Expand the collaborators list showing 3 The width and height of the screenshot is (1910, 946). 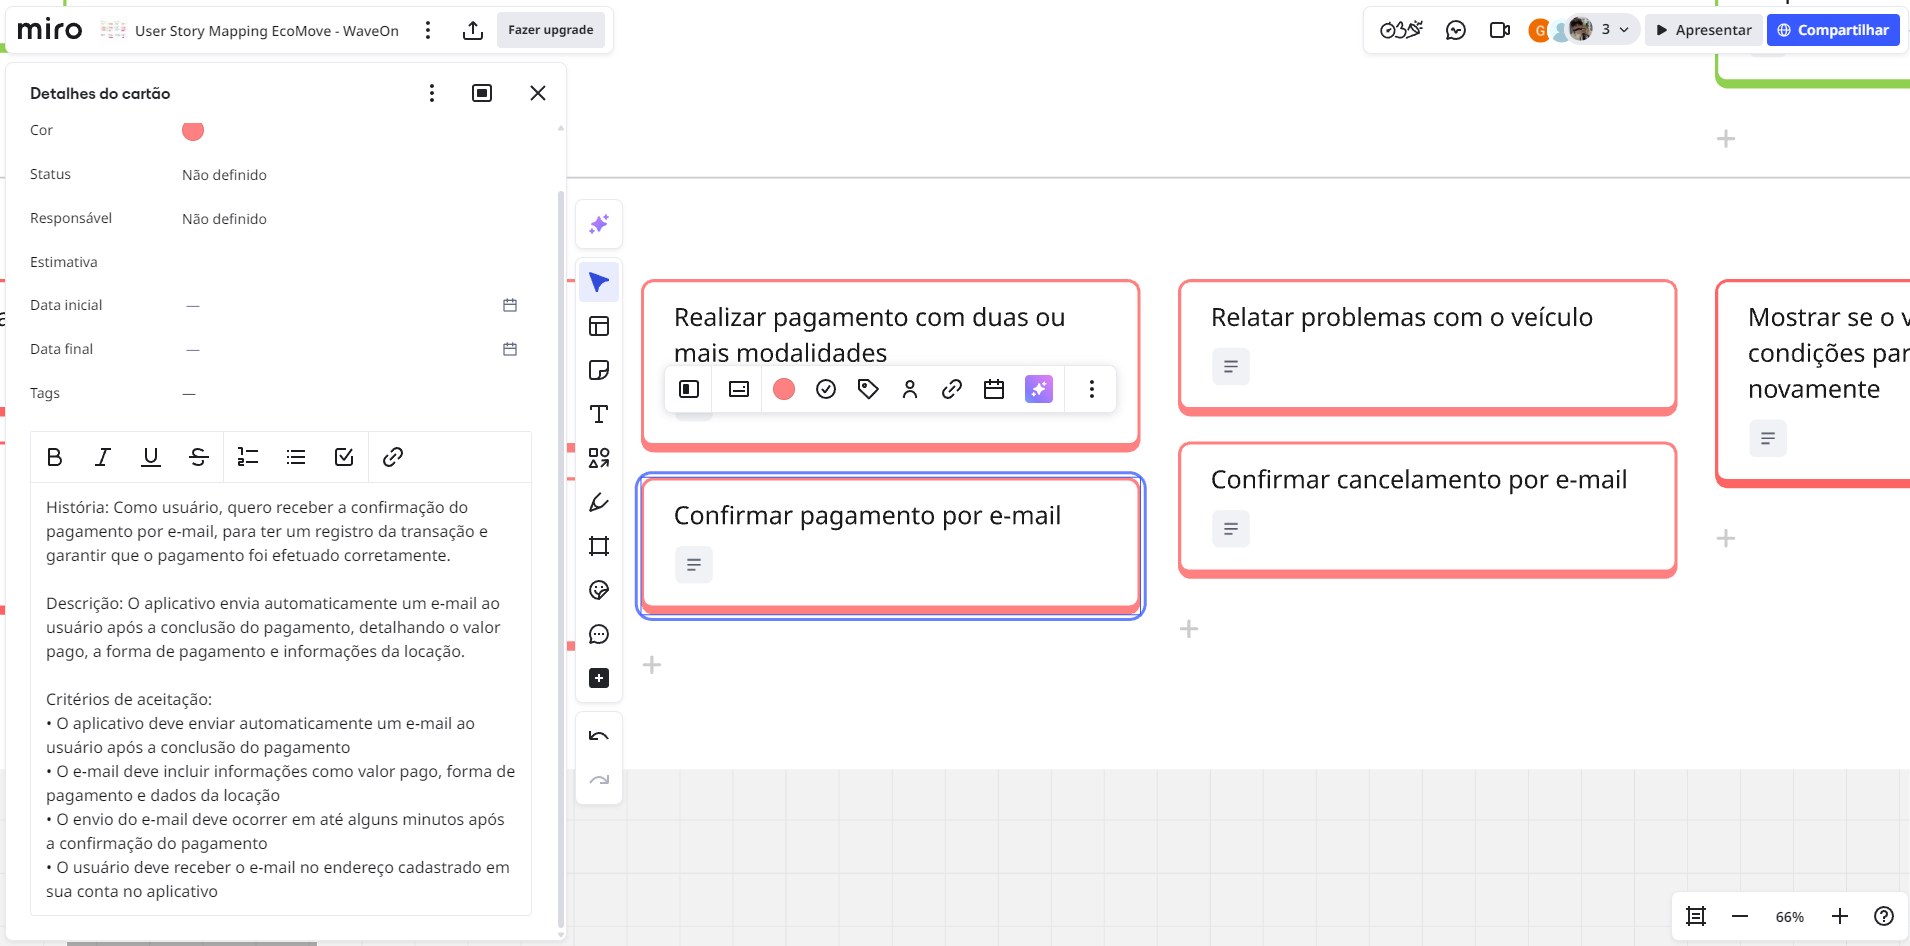click(x=1614, y=30)
